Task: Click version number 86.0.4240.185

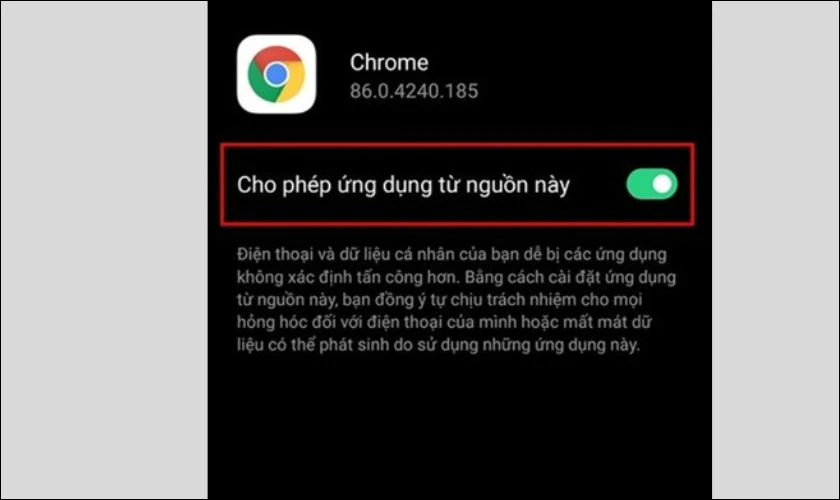Action: [x=414, y=91]
